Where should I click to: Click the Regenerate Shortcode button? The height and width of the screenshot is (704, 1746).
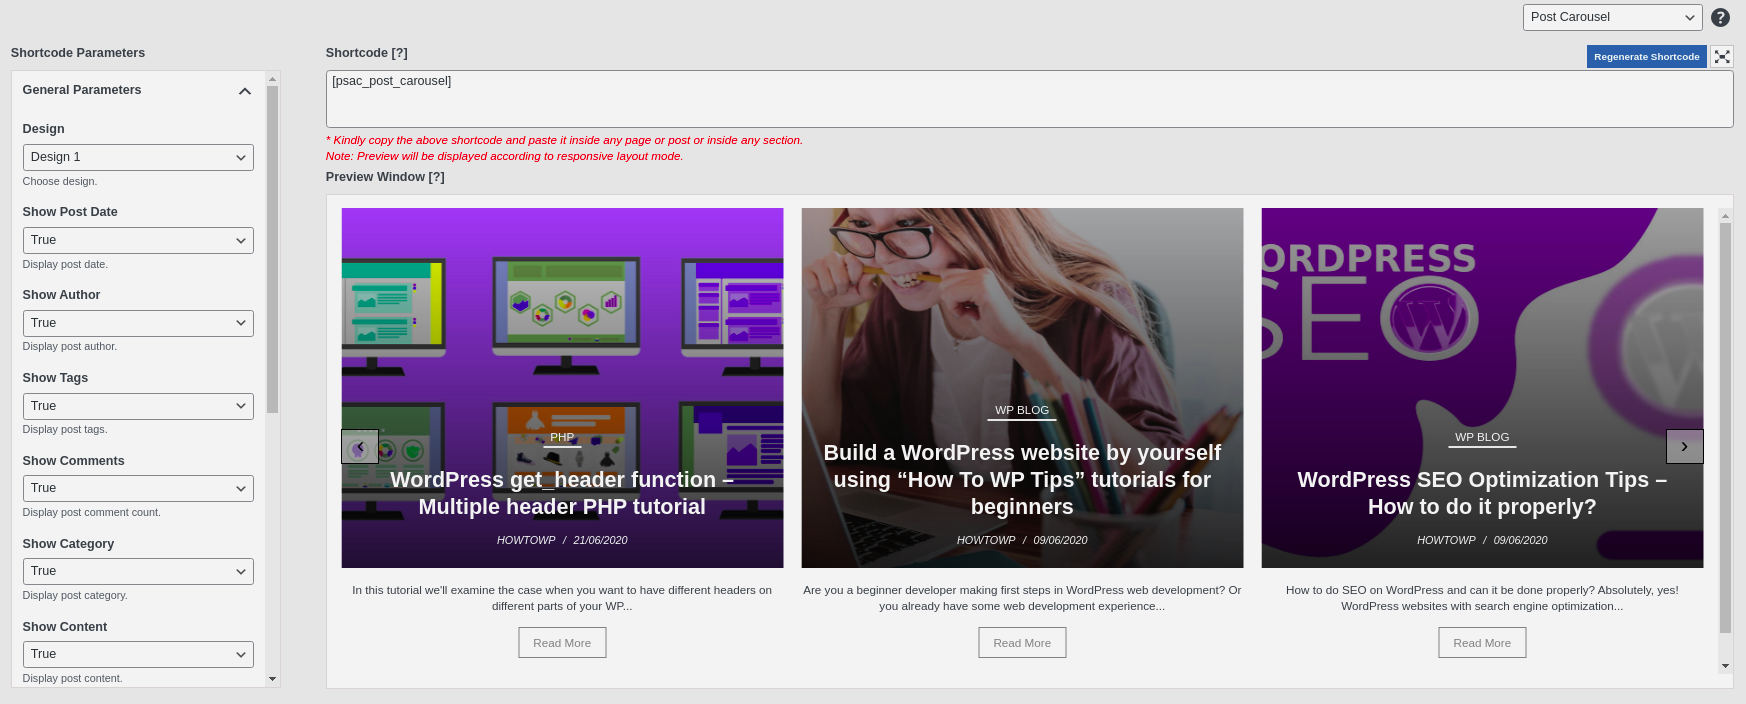pos(1646,57)
